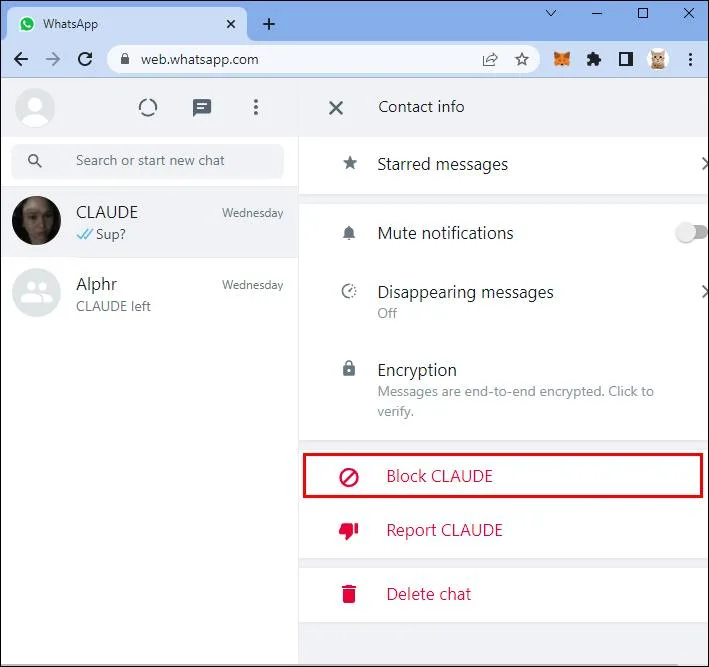Block CLAUDE
Image resolution: width=709 pixels, height=667 pixels.
tap(503, 476)
